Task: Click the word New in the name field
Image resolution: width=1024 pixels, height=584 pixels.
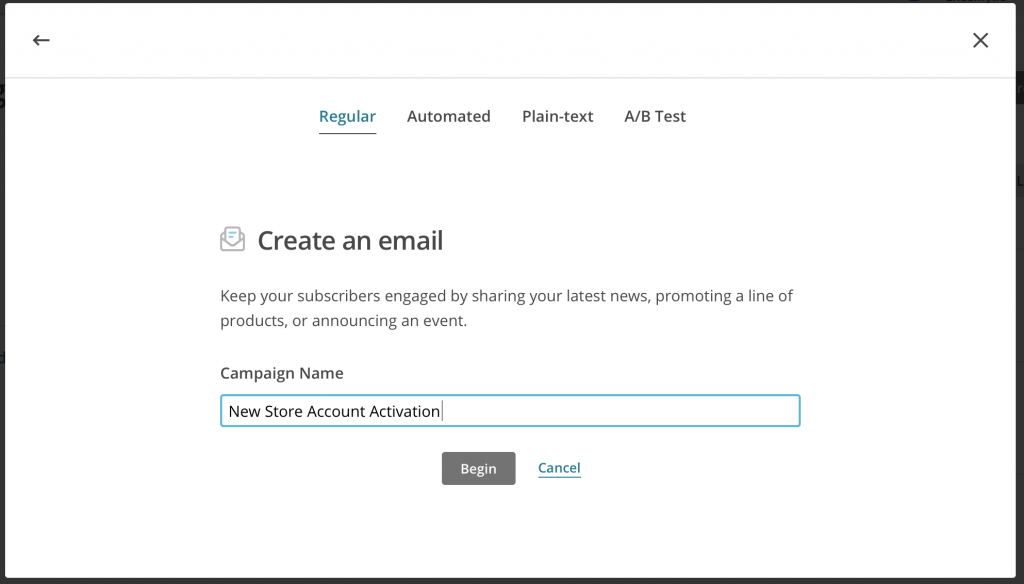Action: click(244, 411)
